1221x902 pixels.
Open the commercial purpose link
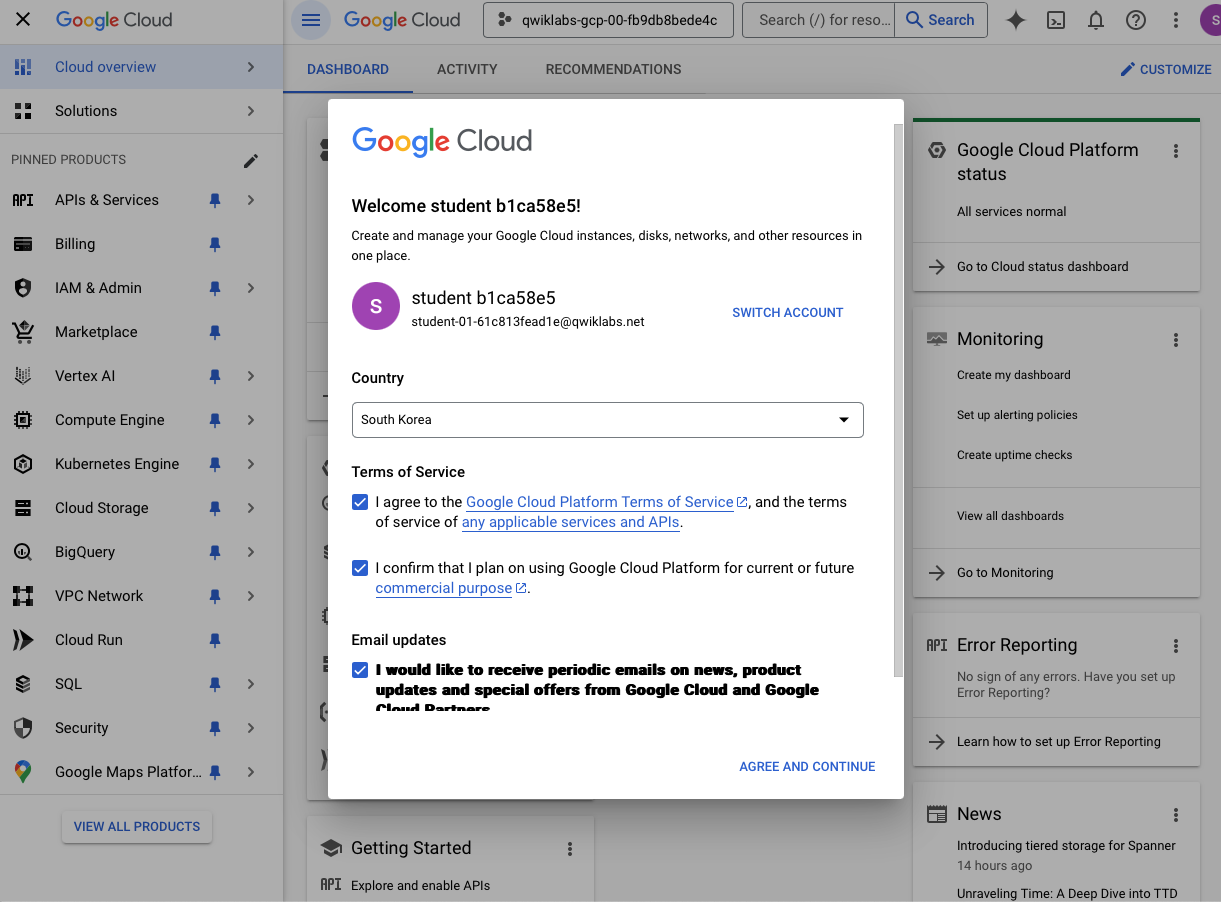pyautogui.click(x=451, y=588)
